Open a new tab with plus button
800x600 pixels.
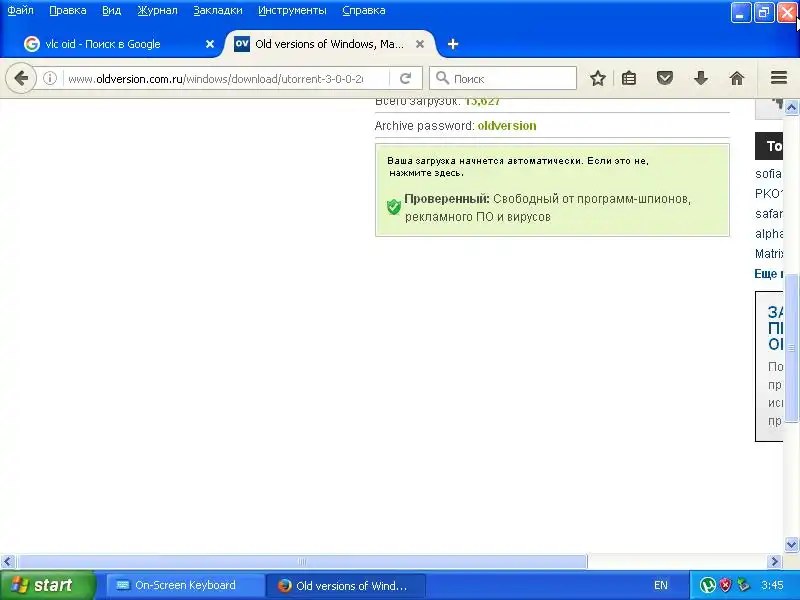pyautogui.click(x=453, y=44)
